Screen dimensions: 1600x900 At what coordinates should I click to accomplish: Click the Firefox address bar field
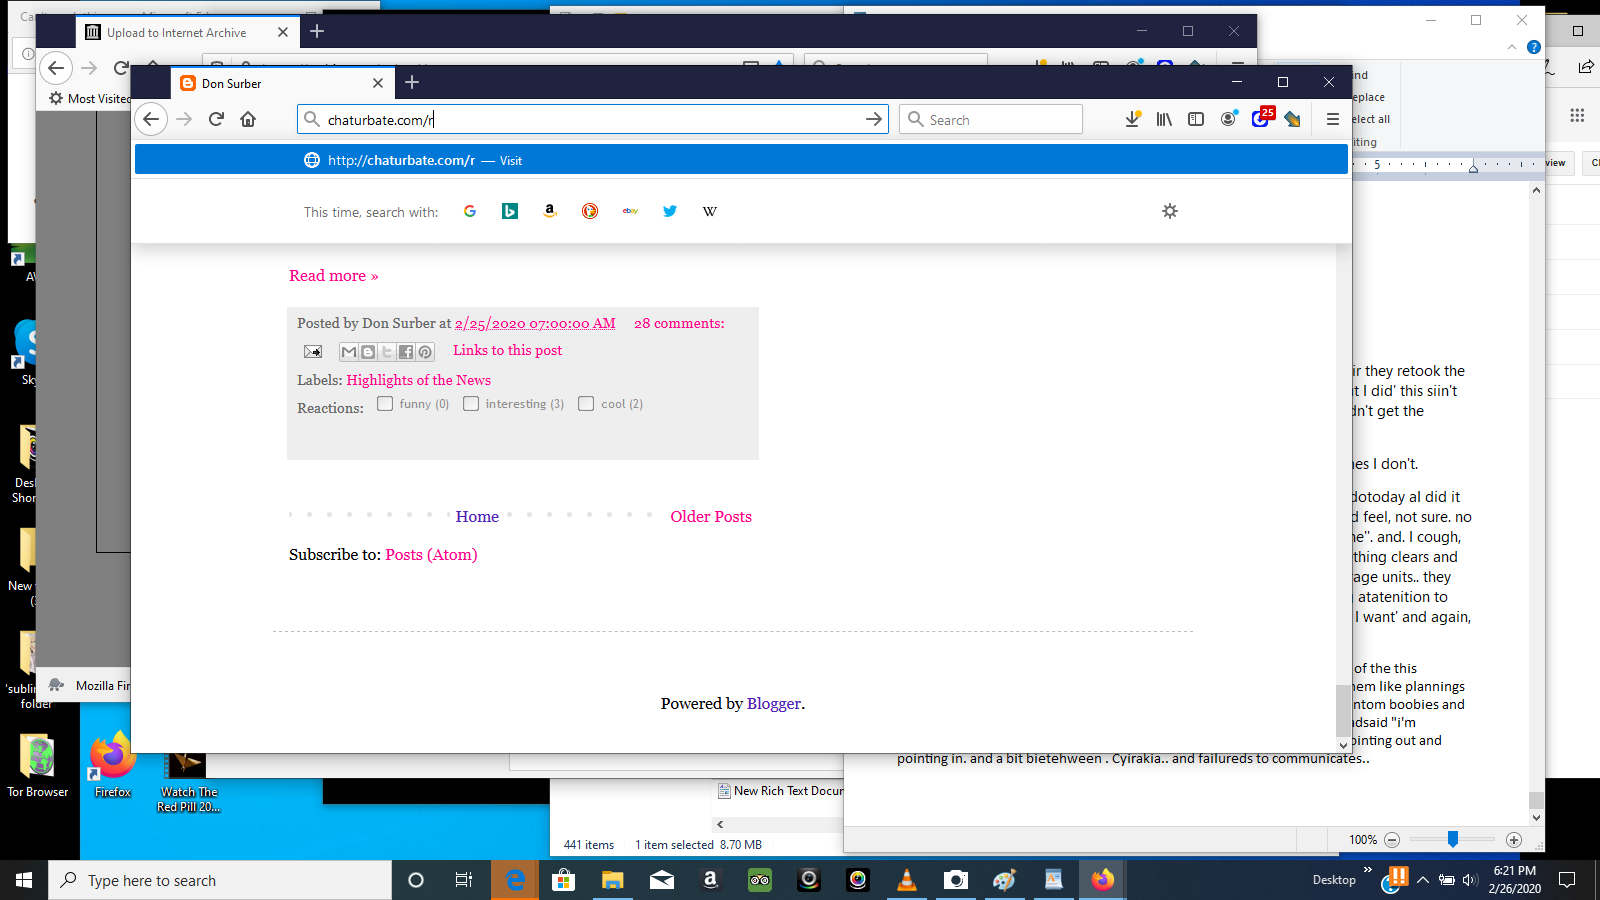(592, 119)
